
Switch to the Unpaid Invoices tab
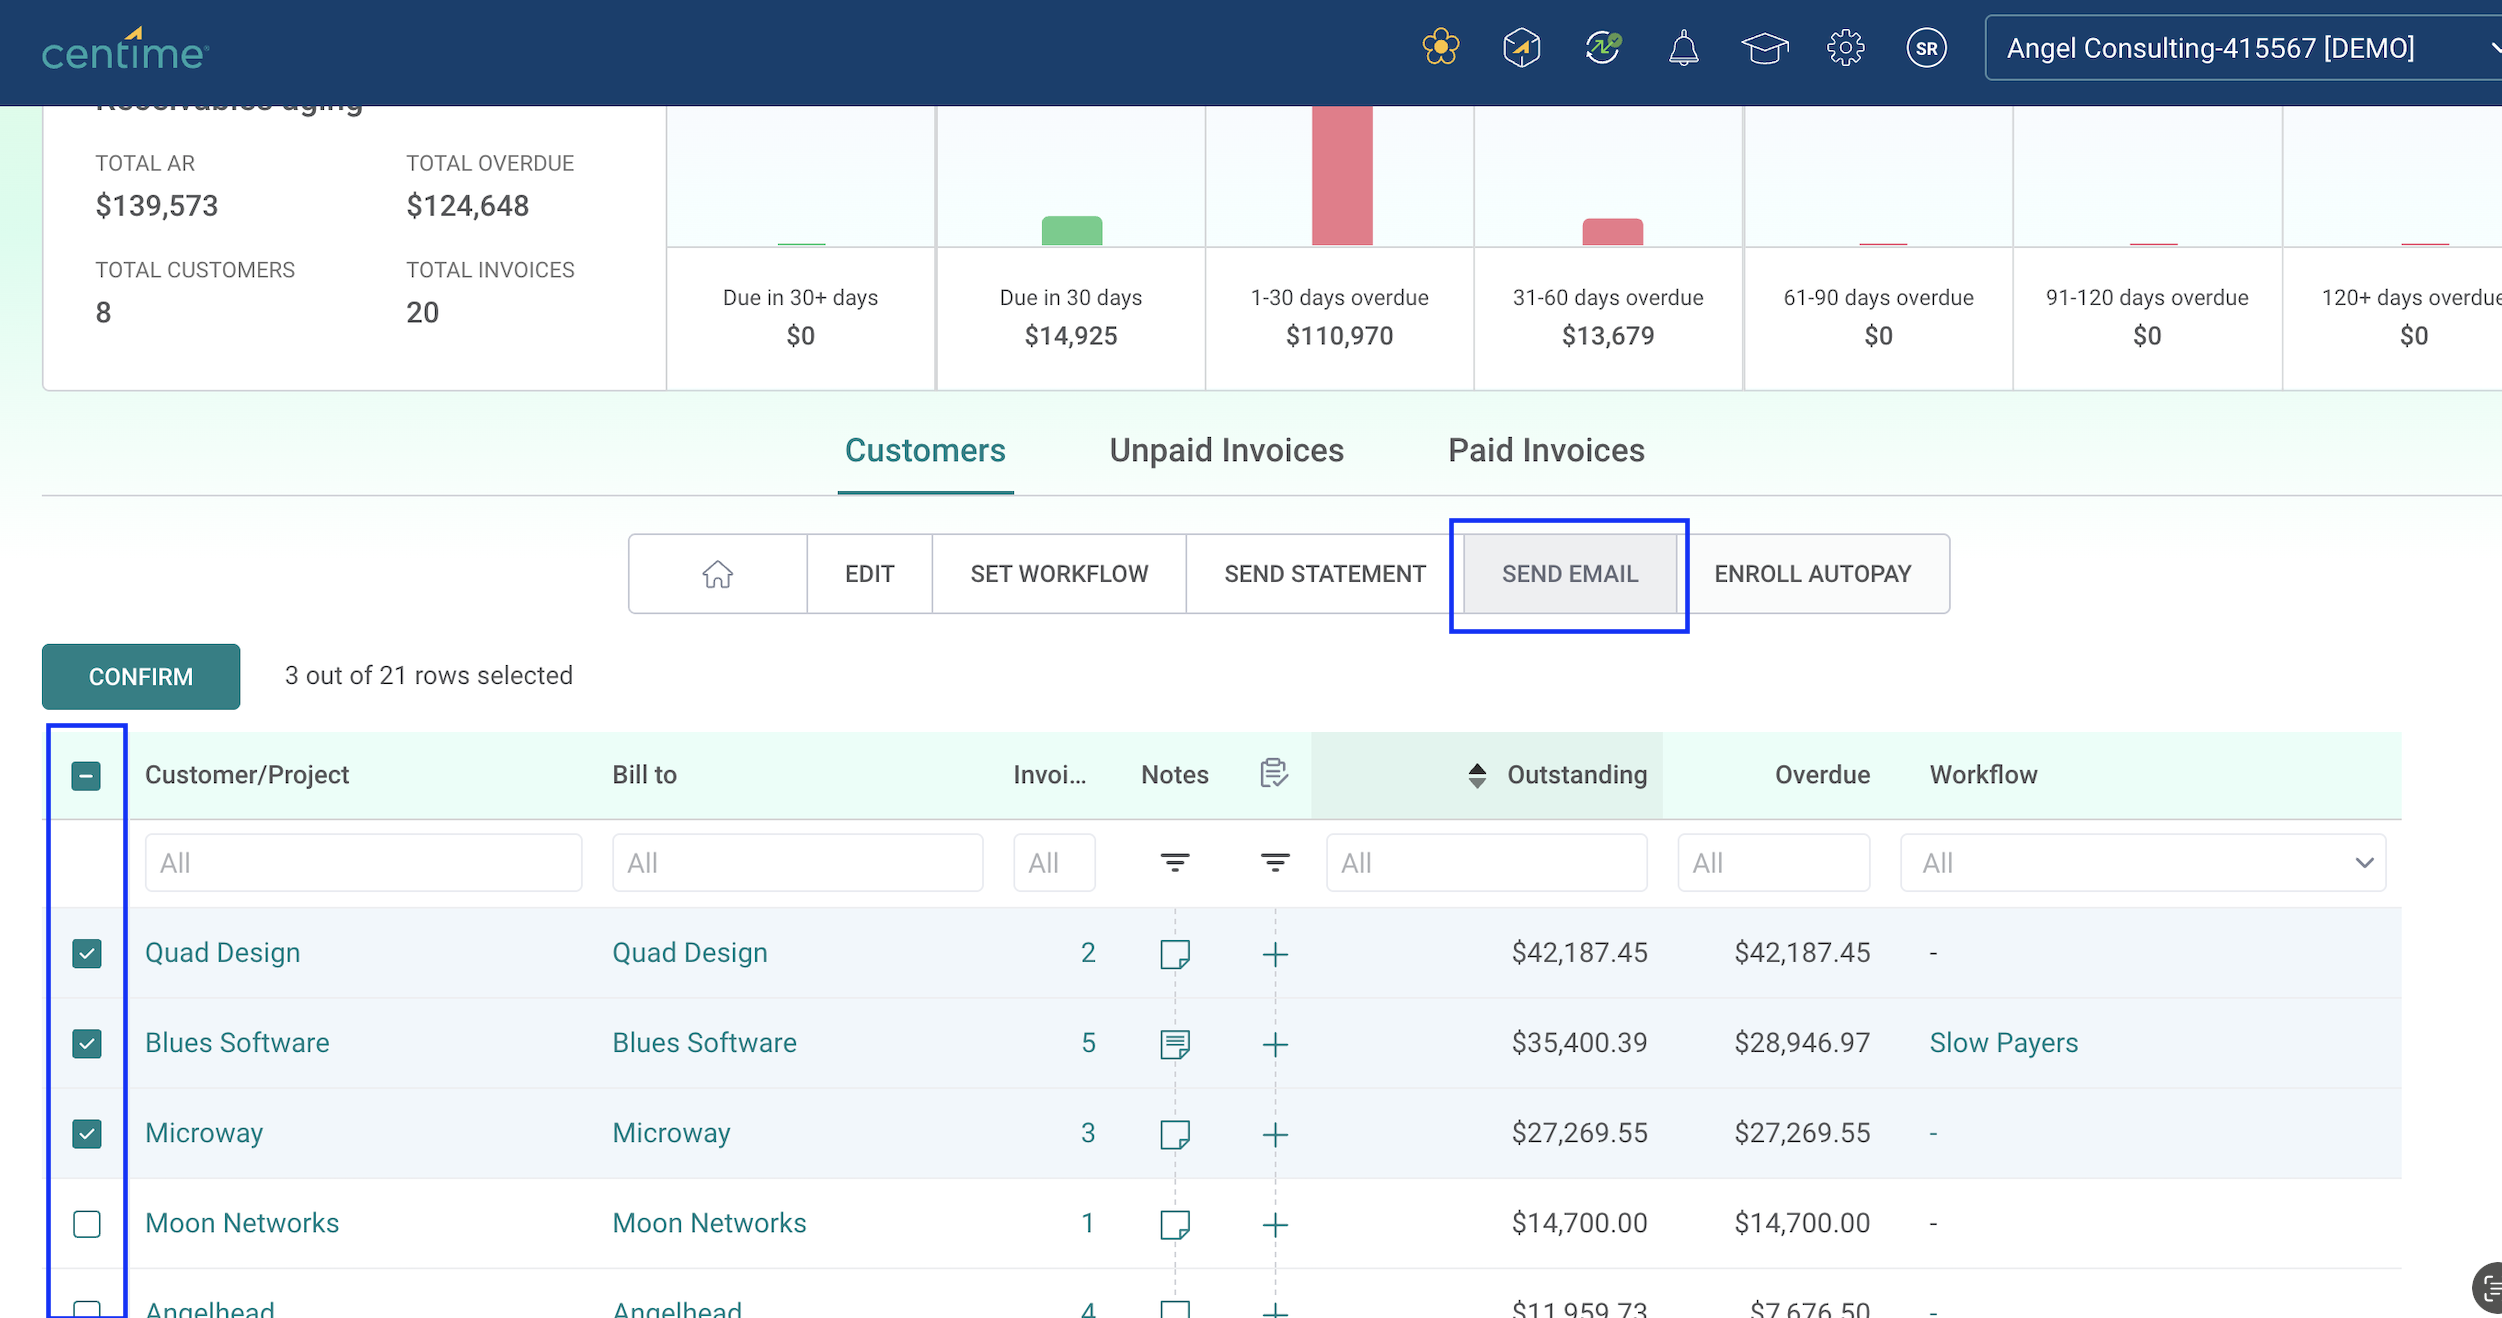pos(1226,451)
